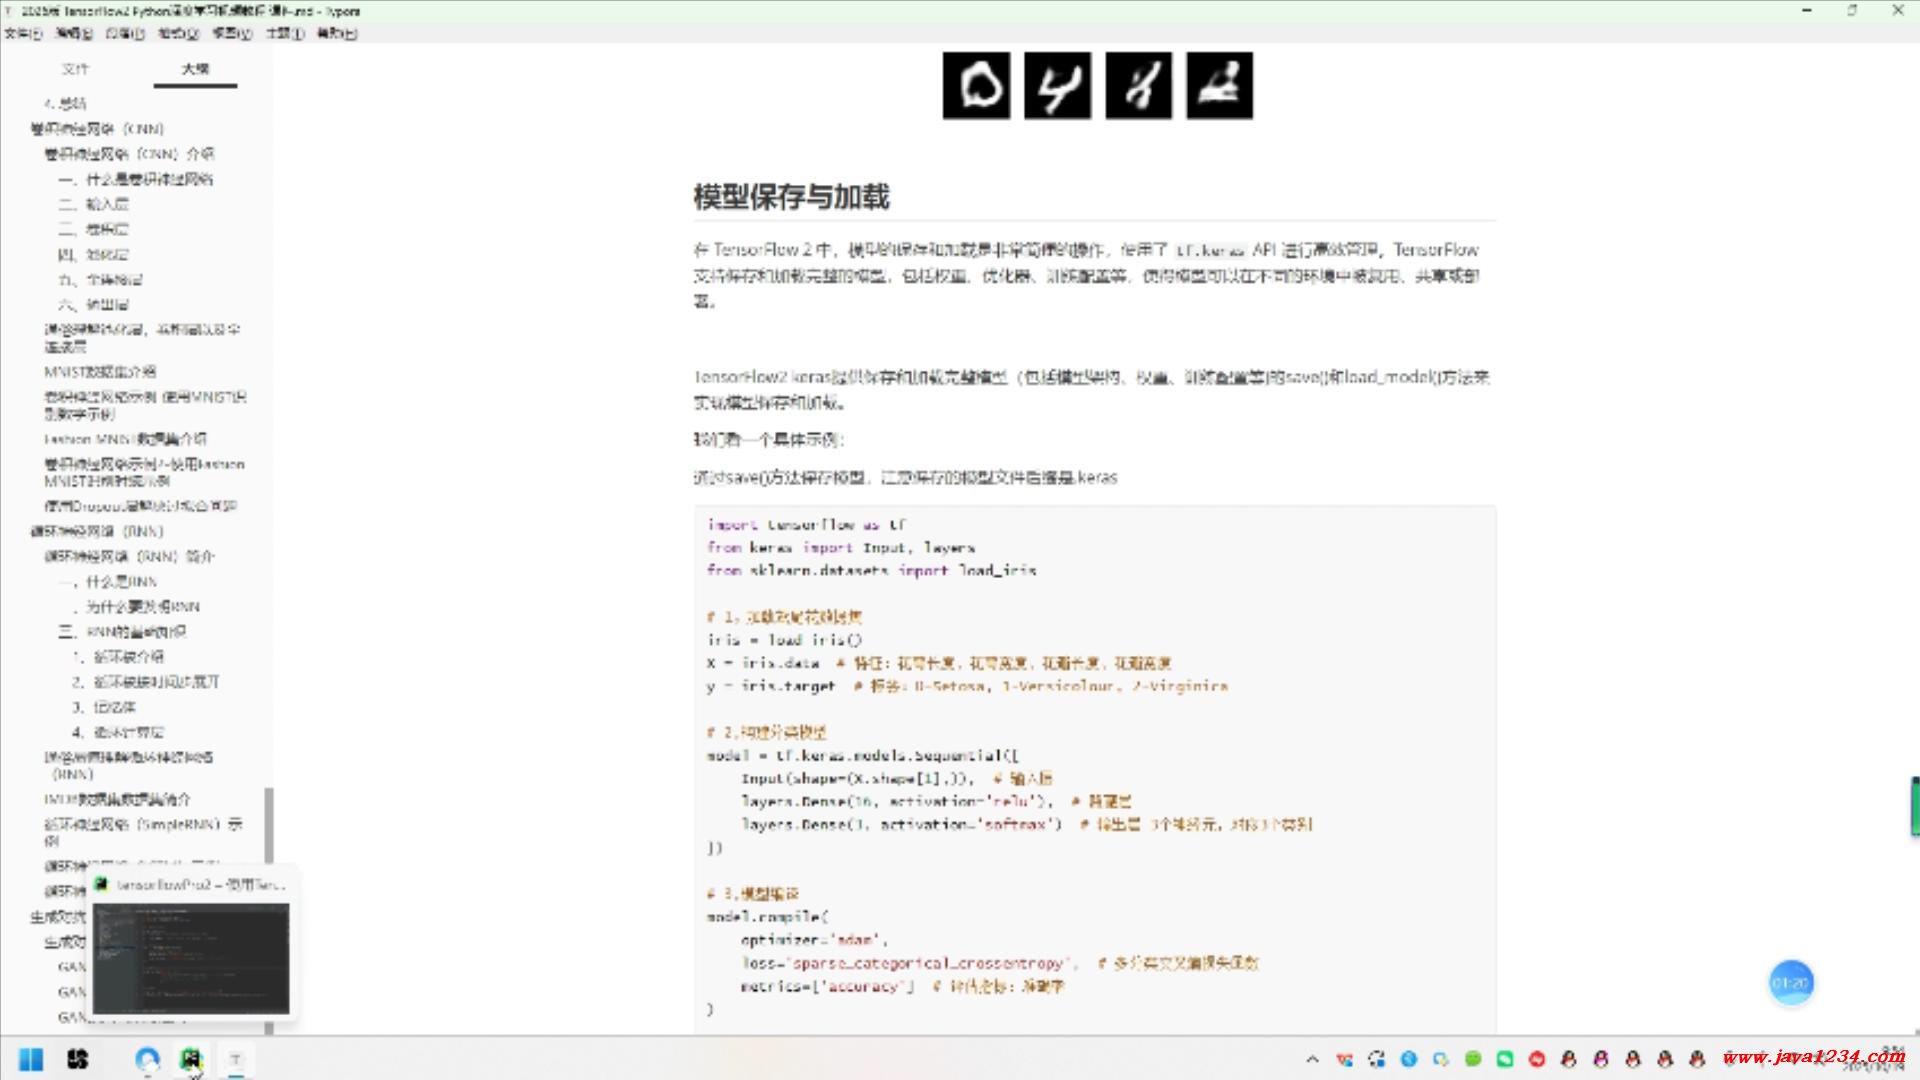Open the blue browser icon in the taskbar
Viewport: 1920px width, 1080px height.
tap(147, 1059)
